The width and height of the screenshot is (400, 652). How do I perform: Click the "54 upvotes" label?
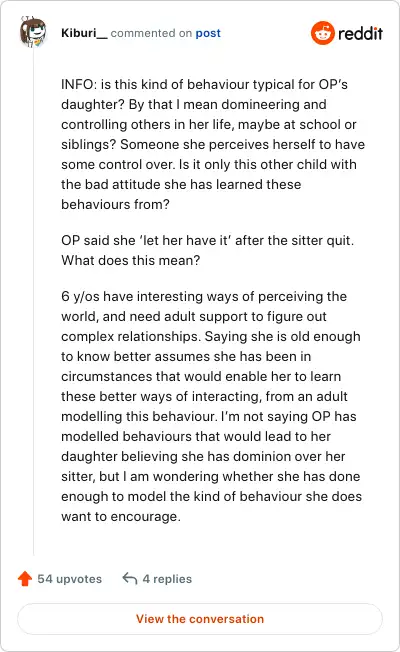click(69, 579)
